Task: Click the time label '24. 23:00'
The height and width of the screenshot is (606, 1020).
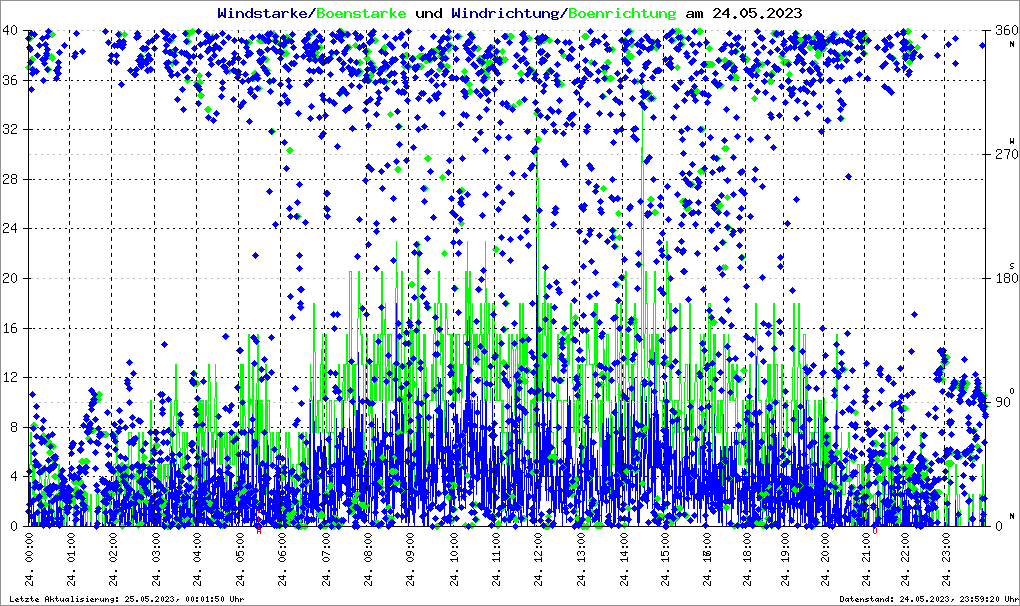Action: (x=946, y=559)
